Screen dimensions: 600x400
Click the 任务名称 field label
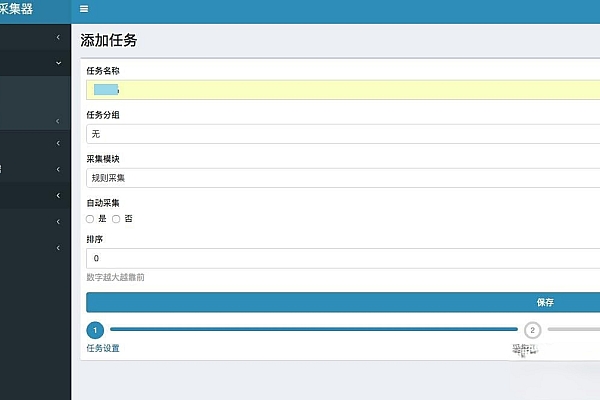(x=103, y=71)
